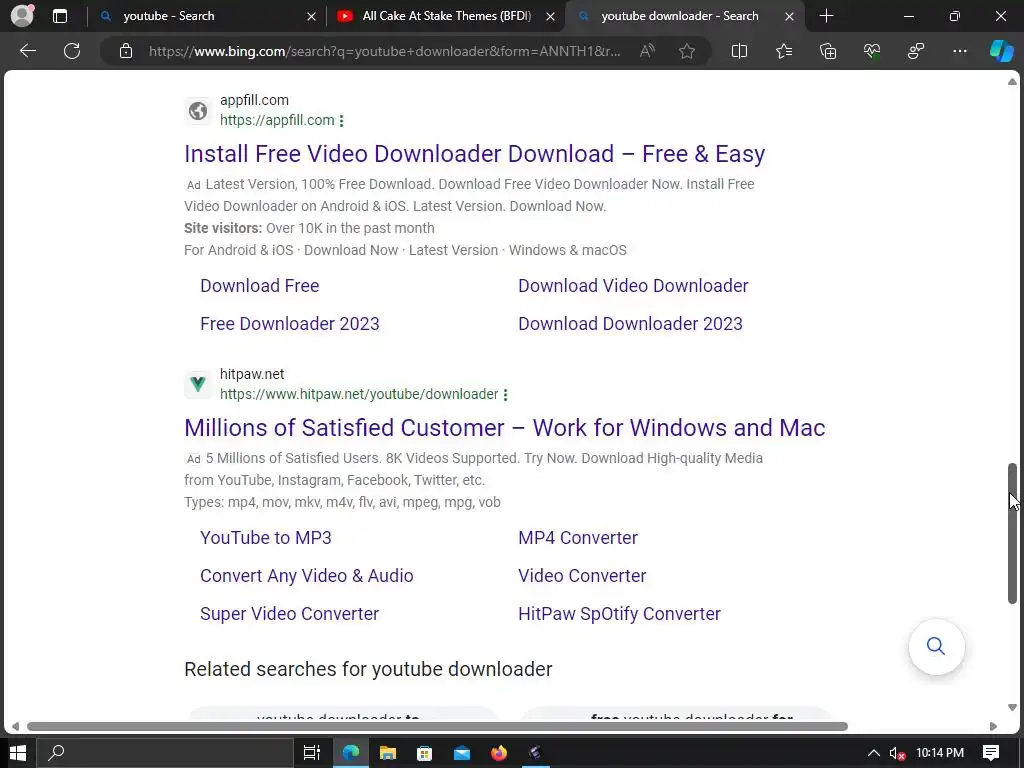Open Windows Start menu
The width and height of the screenshot is (1024, 768).
tap(17, 753)
